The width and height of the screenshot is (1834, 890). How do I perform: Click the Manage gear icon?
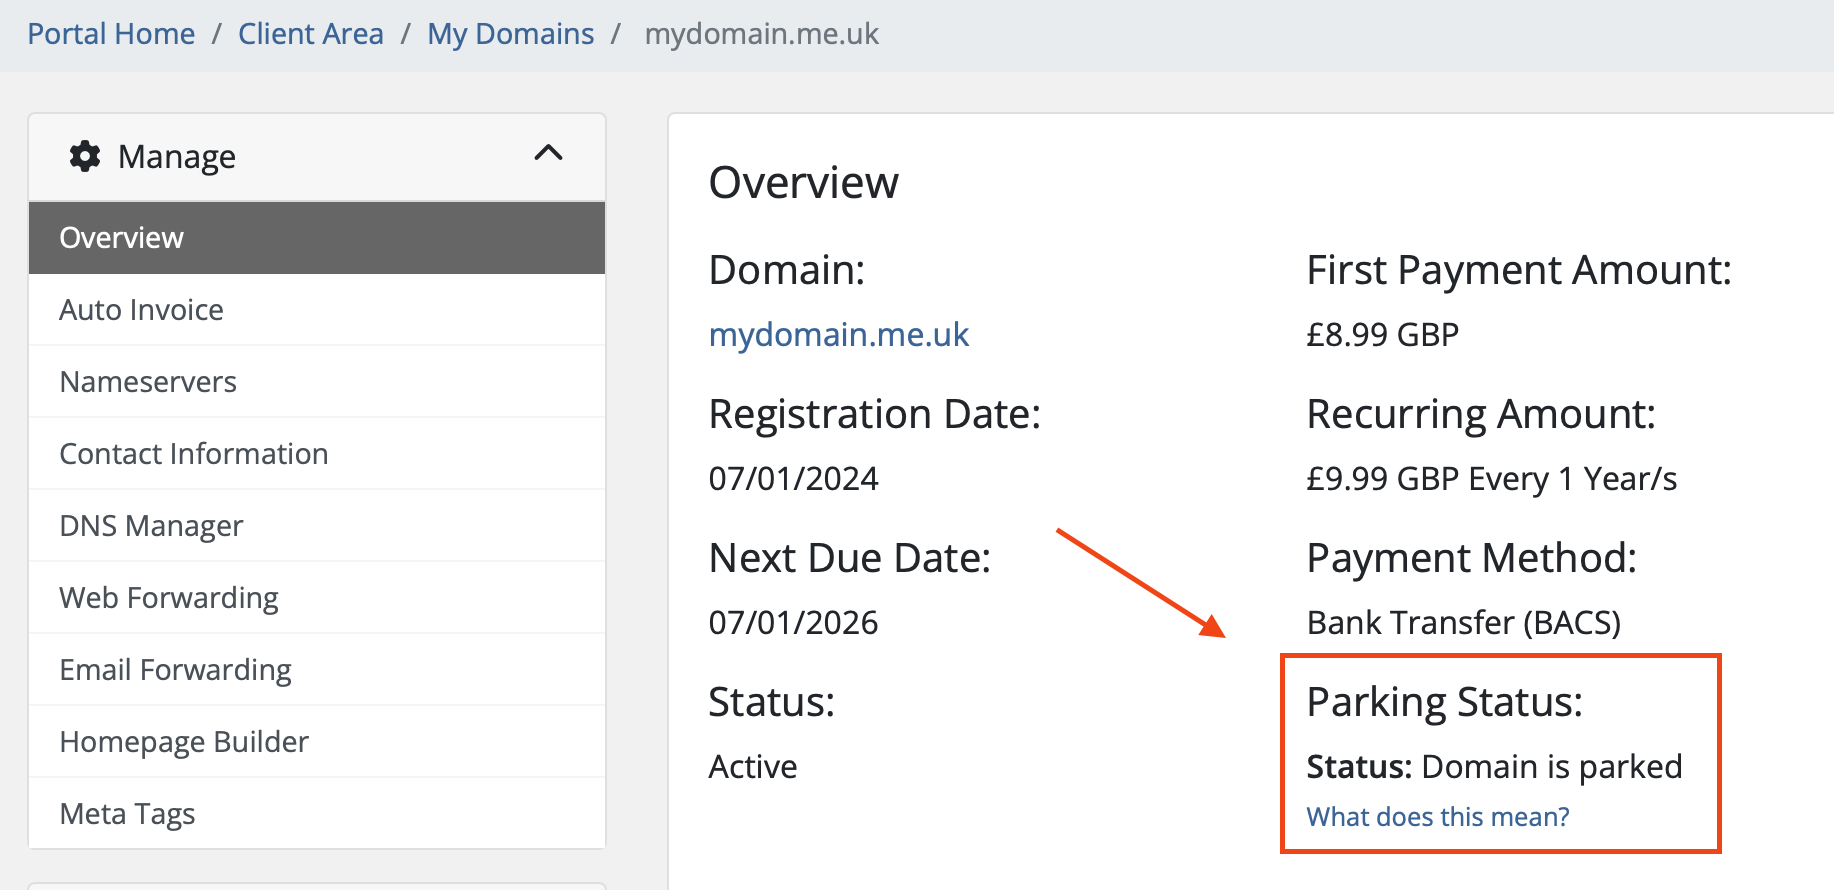(x=85, y=156)
